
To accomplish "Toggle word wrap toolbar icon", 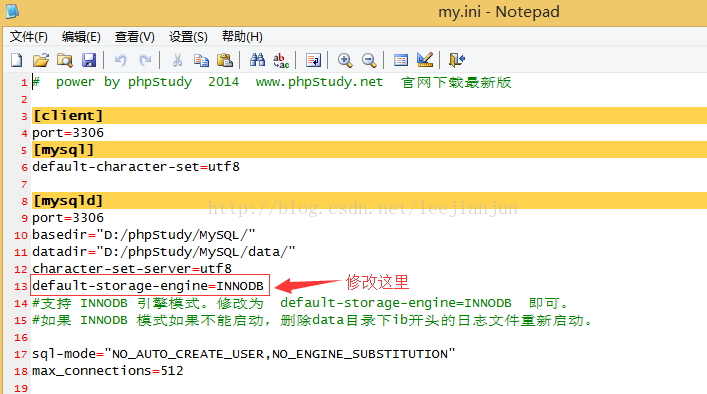I will tap(313, 60).
